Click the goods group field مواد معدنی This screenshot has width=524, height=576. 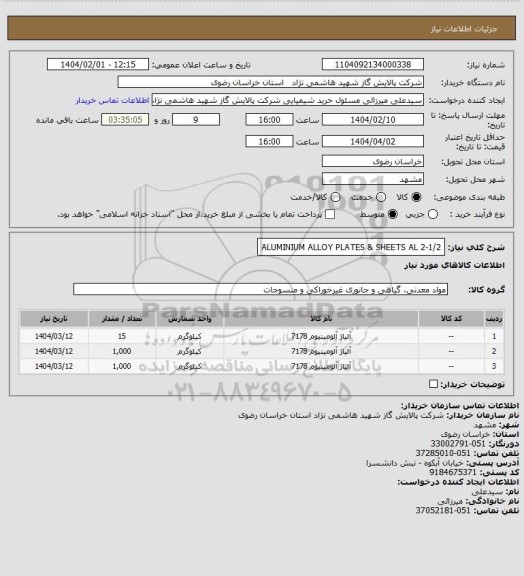[x=260, y=289]
